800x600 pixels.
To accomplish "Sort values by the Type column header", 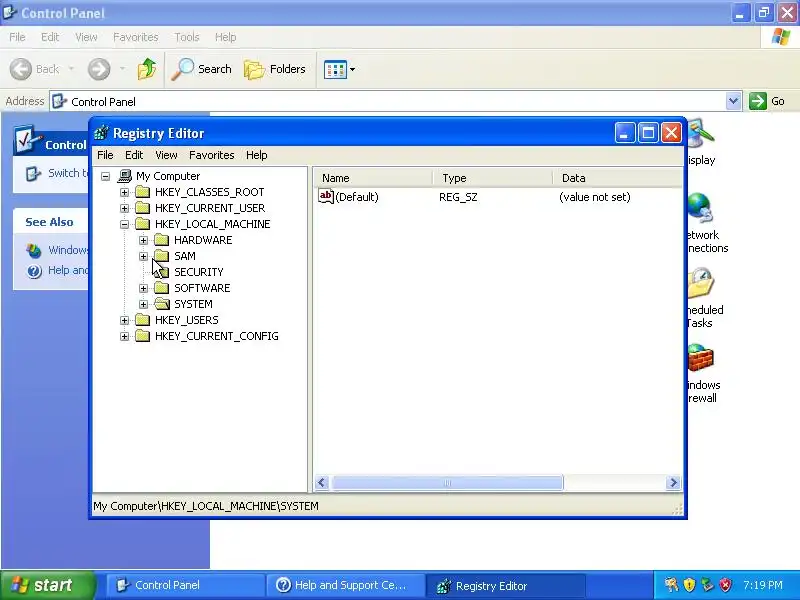I will coord(493,178).
